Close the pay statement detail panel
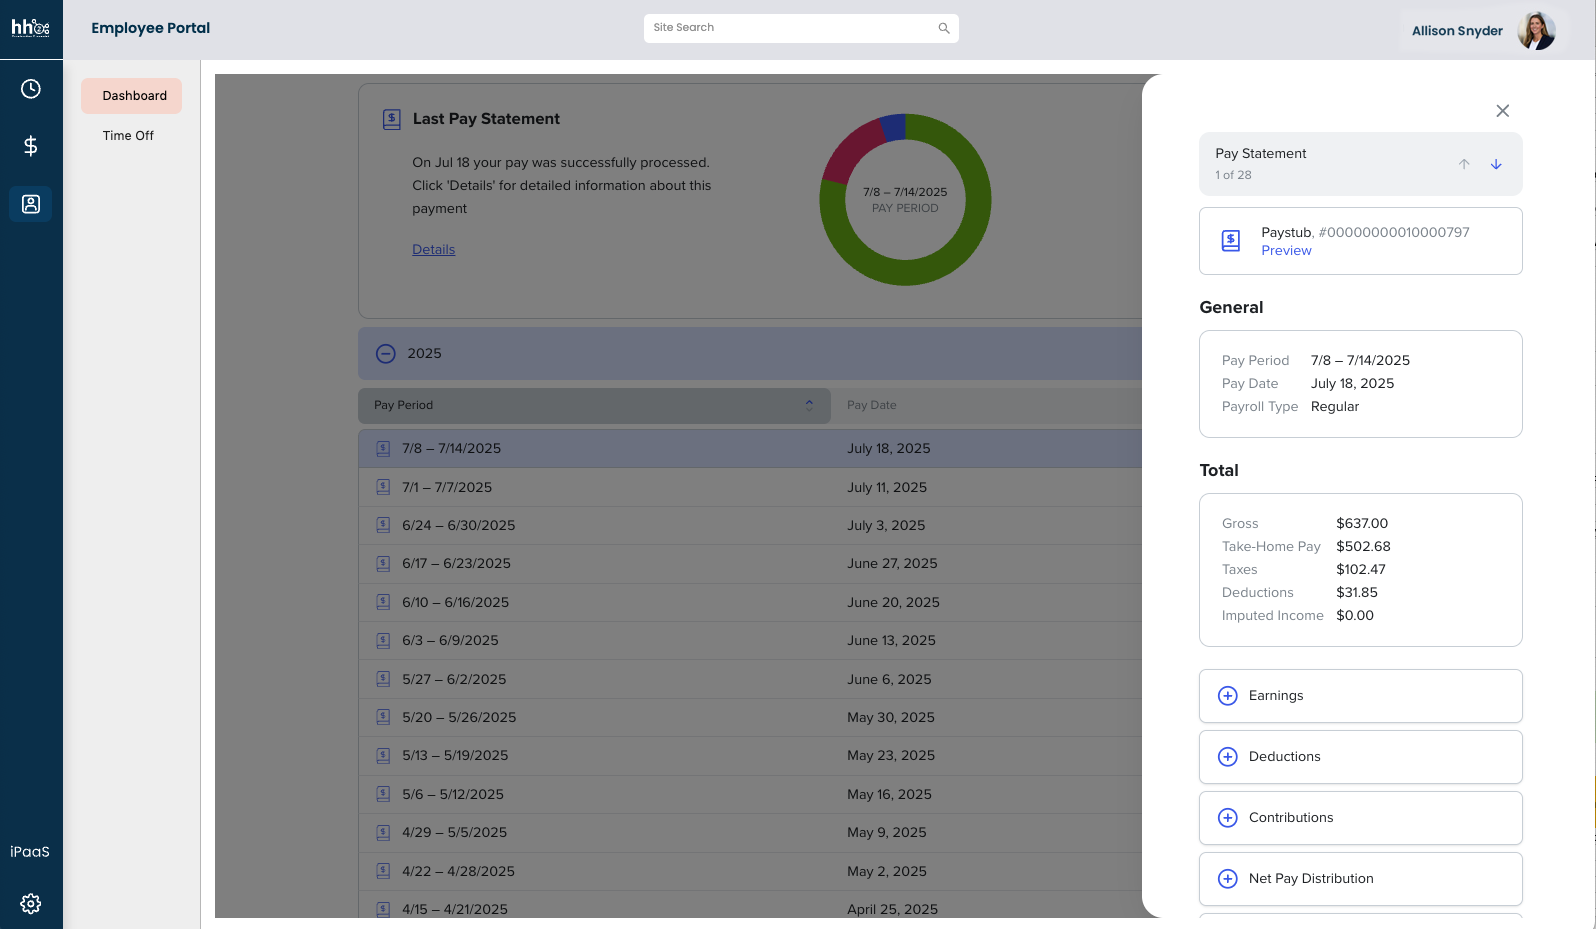1596x929 pixels. tap(1502, 111)
